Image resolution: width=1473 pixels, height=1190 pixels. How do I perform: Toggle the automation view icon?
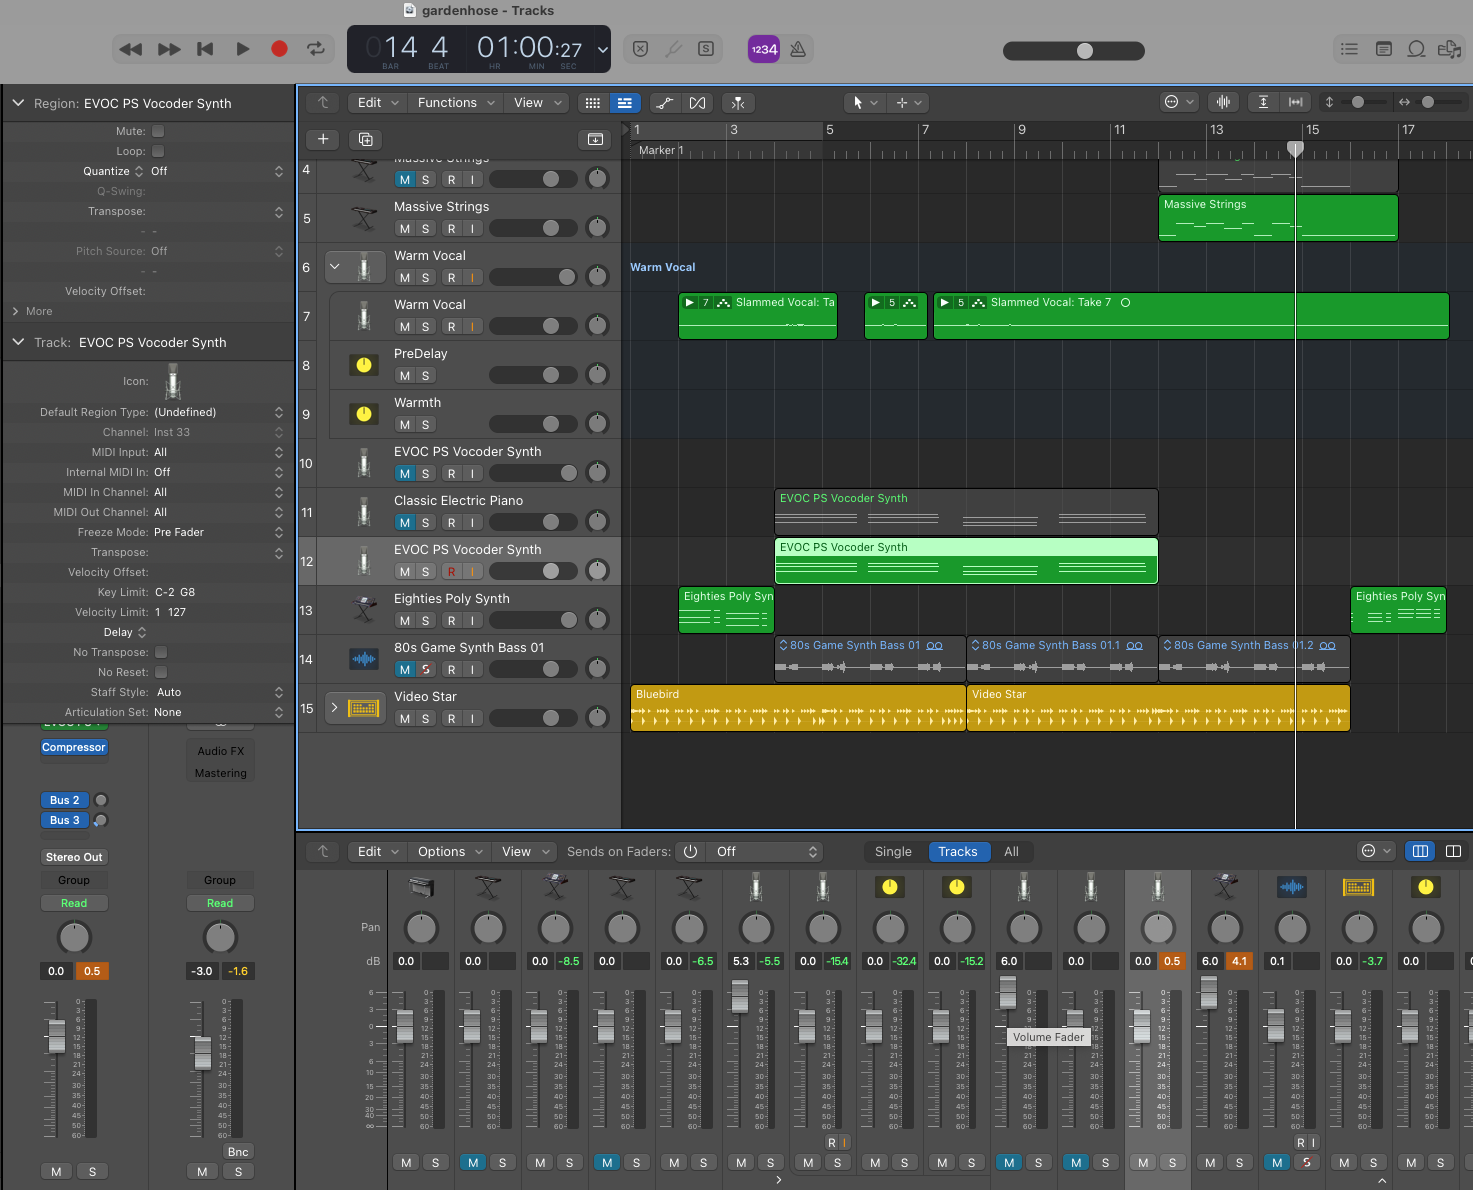click(664, 103)
